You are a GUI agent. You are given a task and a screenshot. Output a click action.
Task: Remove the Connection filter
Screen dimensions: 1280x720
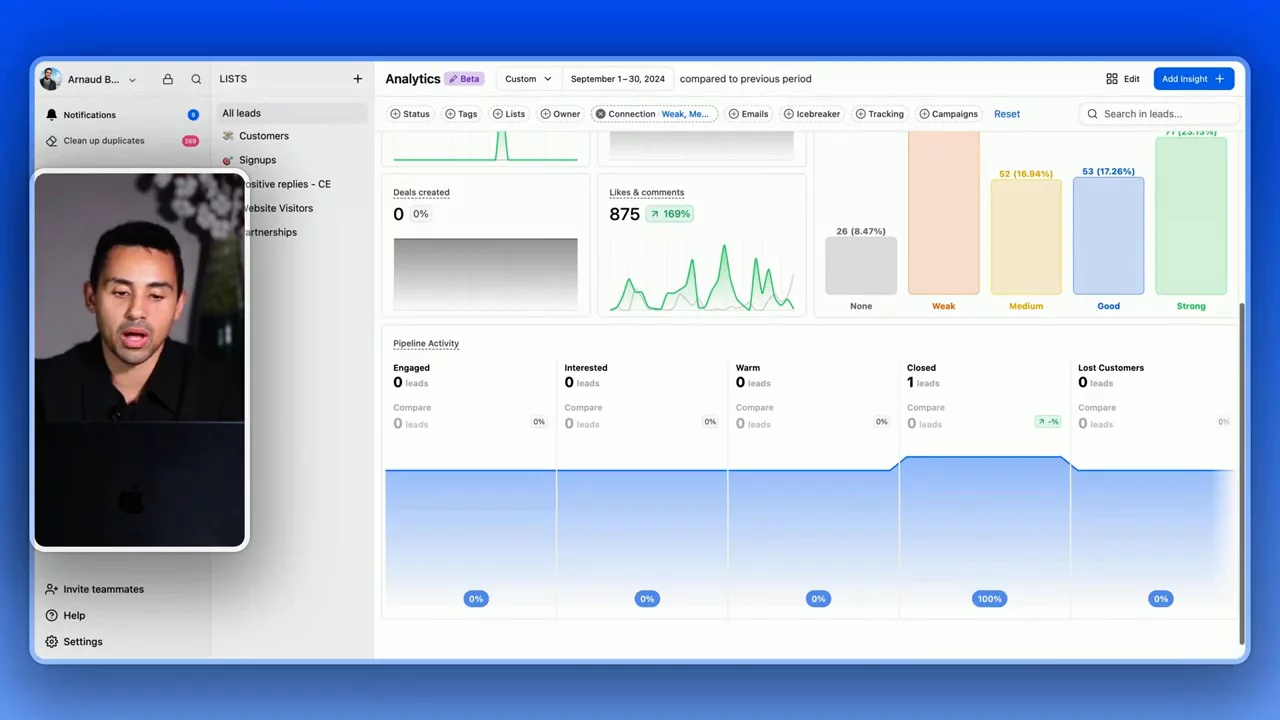click(x=601, y=114)
